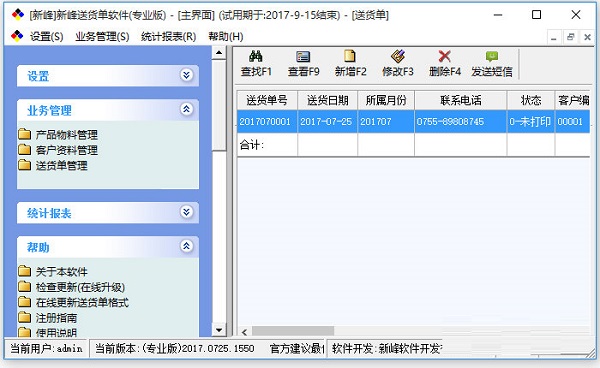Click the 统计报表 panel header

108,213
